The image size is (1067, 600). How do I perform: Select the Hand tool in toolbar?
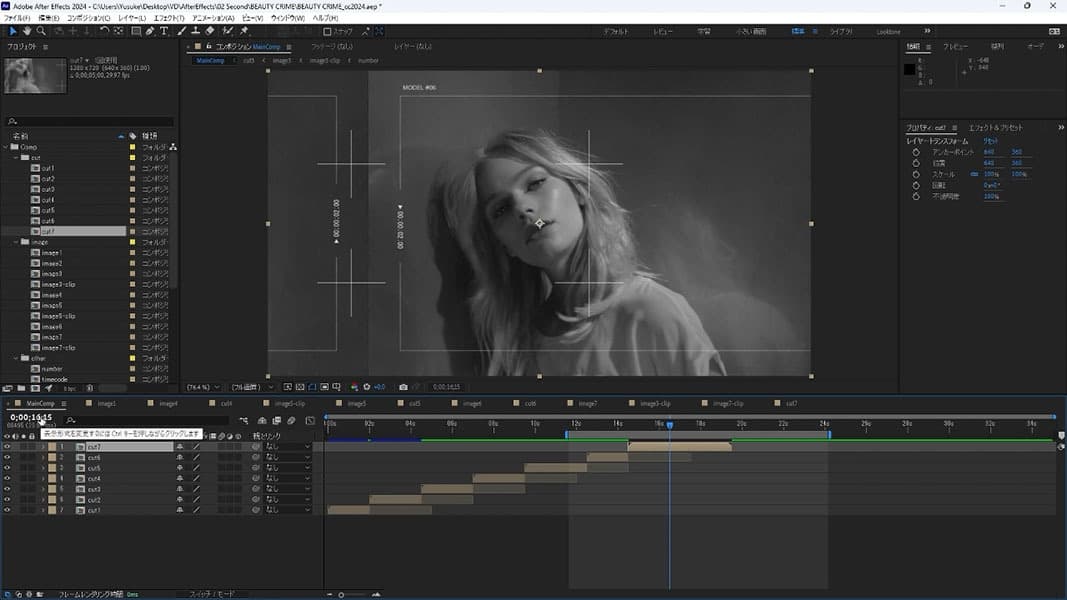coord(27,31)
